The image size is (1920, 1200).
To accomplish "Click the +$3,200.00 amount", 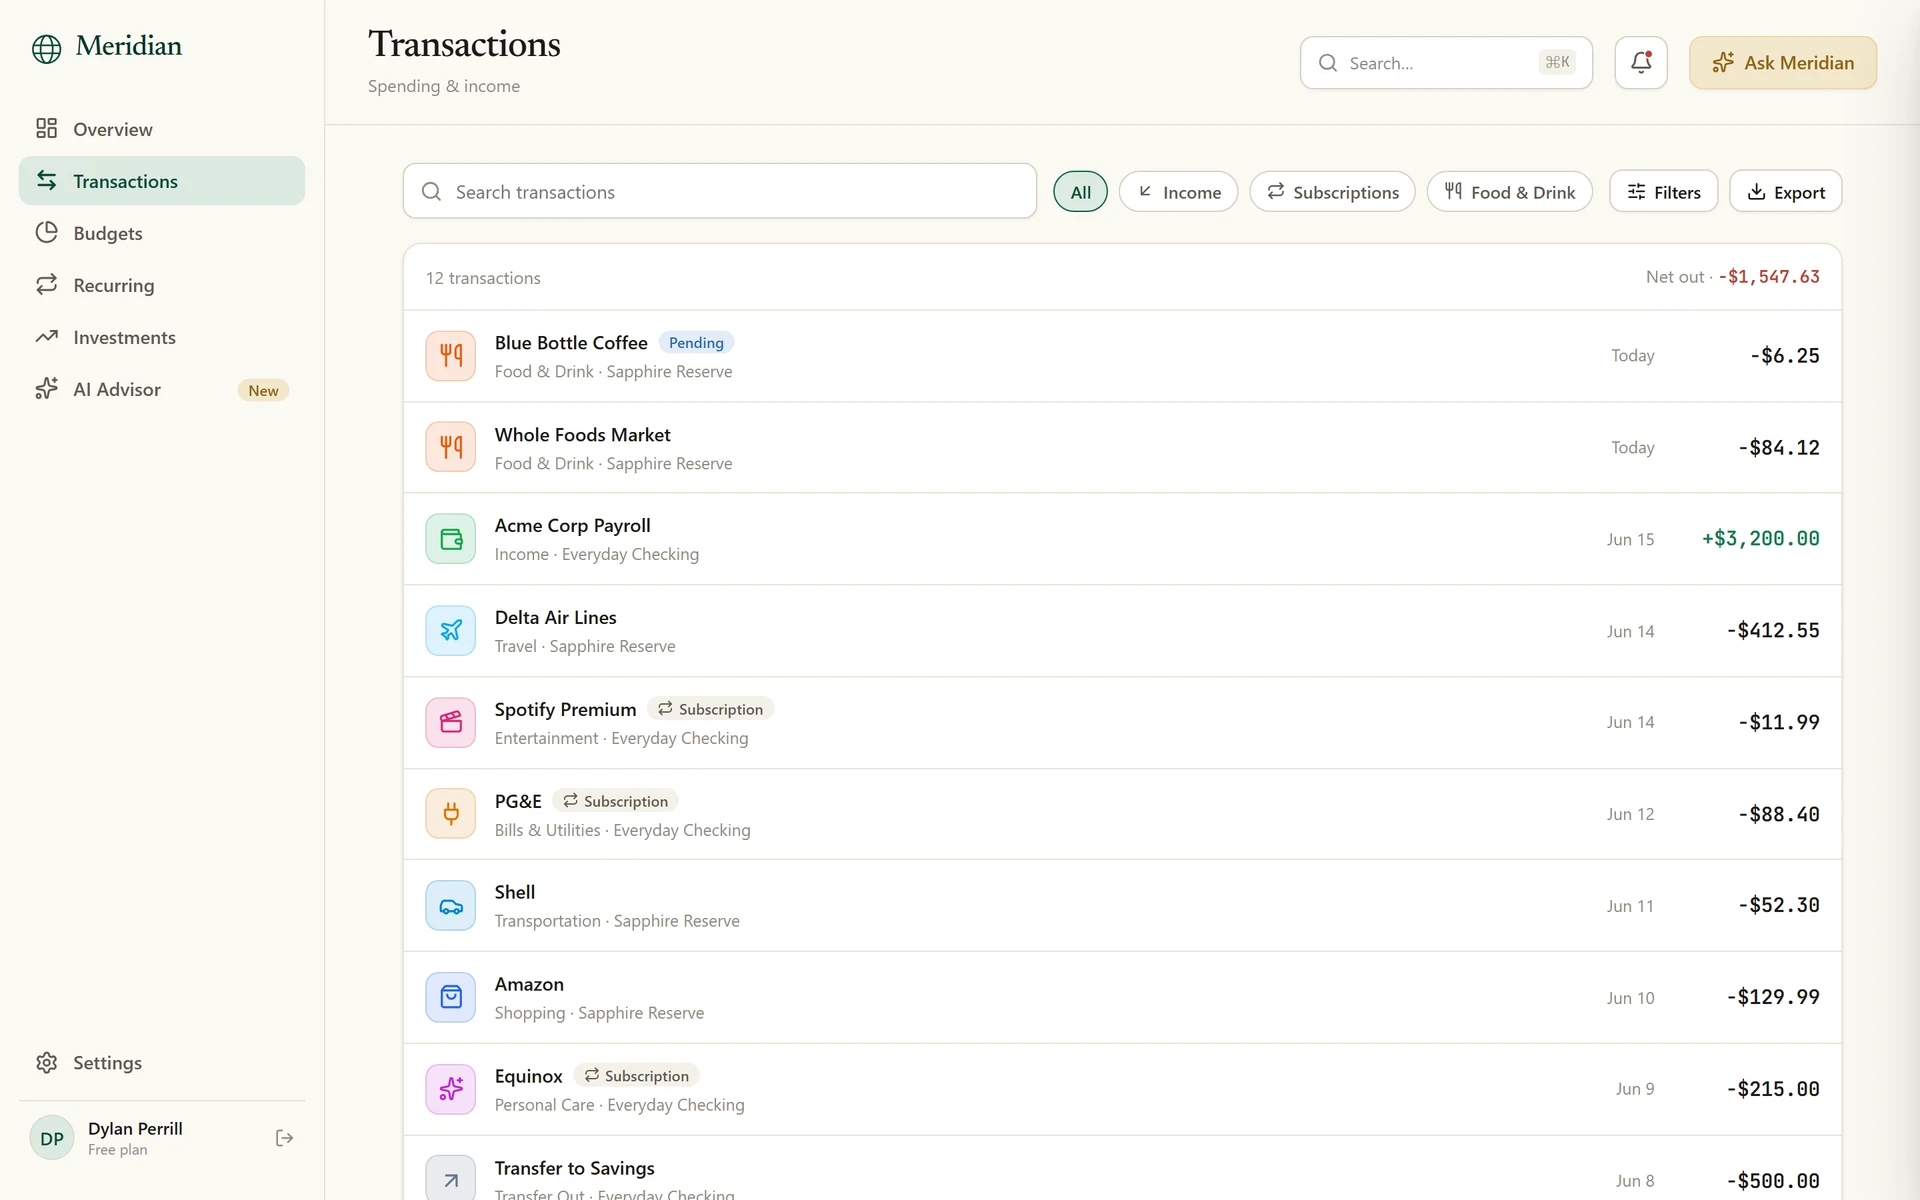I will point(1760,539).
